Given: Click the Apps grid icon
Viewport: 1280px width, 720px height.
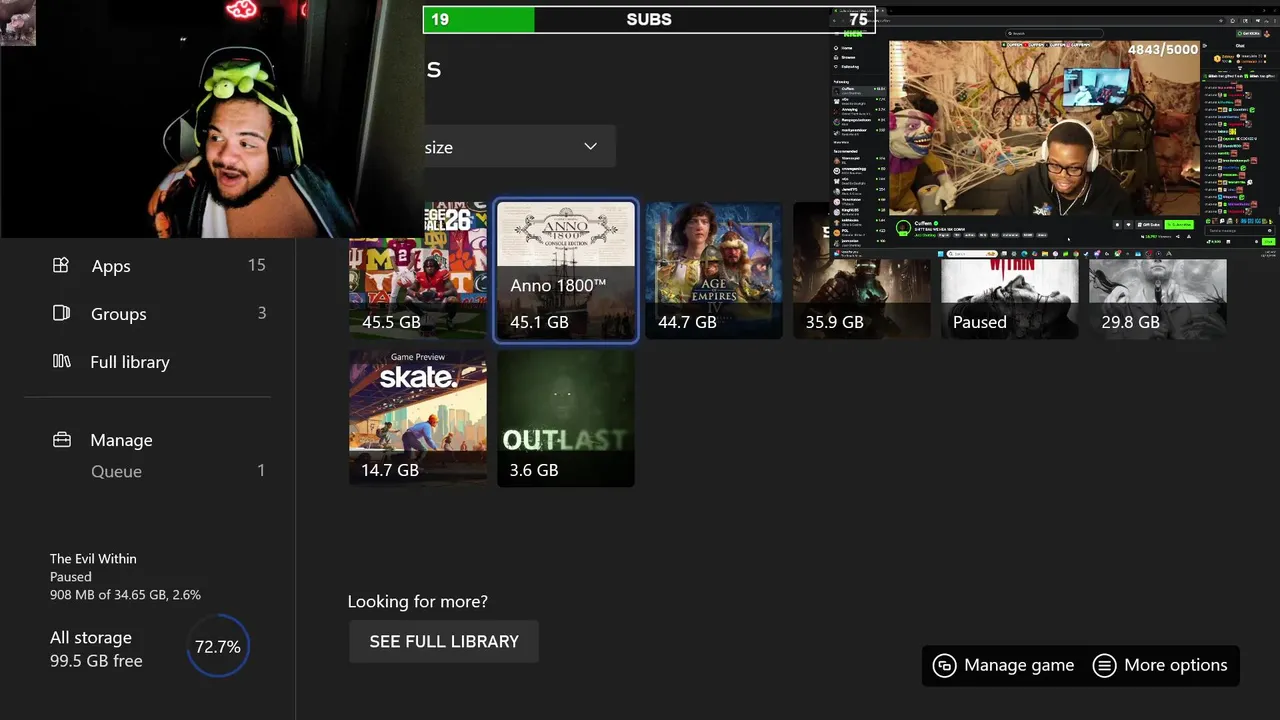Looking at the screenshot, I should [61, 265].
